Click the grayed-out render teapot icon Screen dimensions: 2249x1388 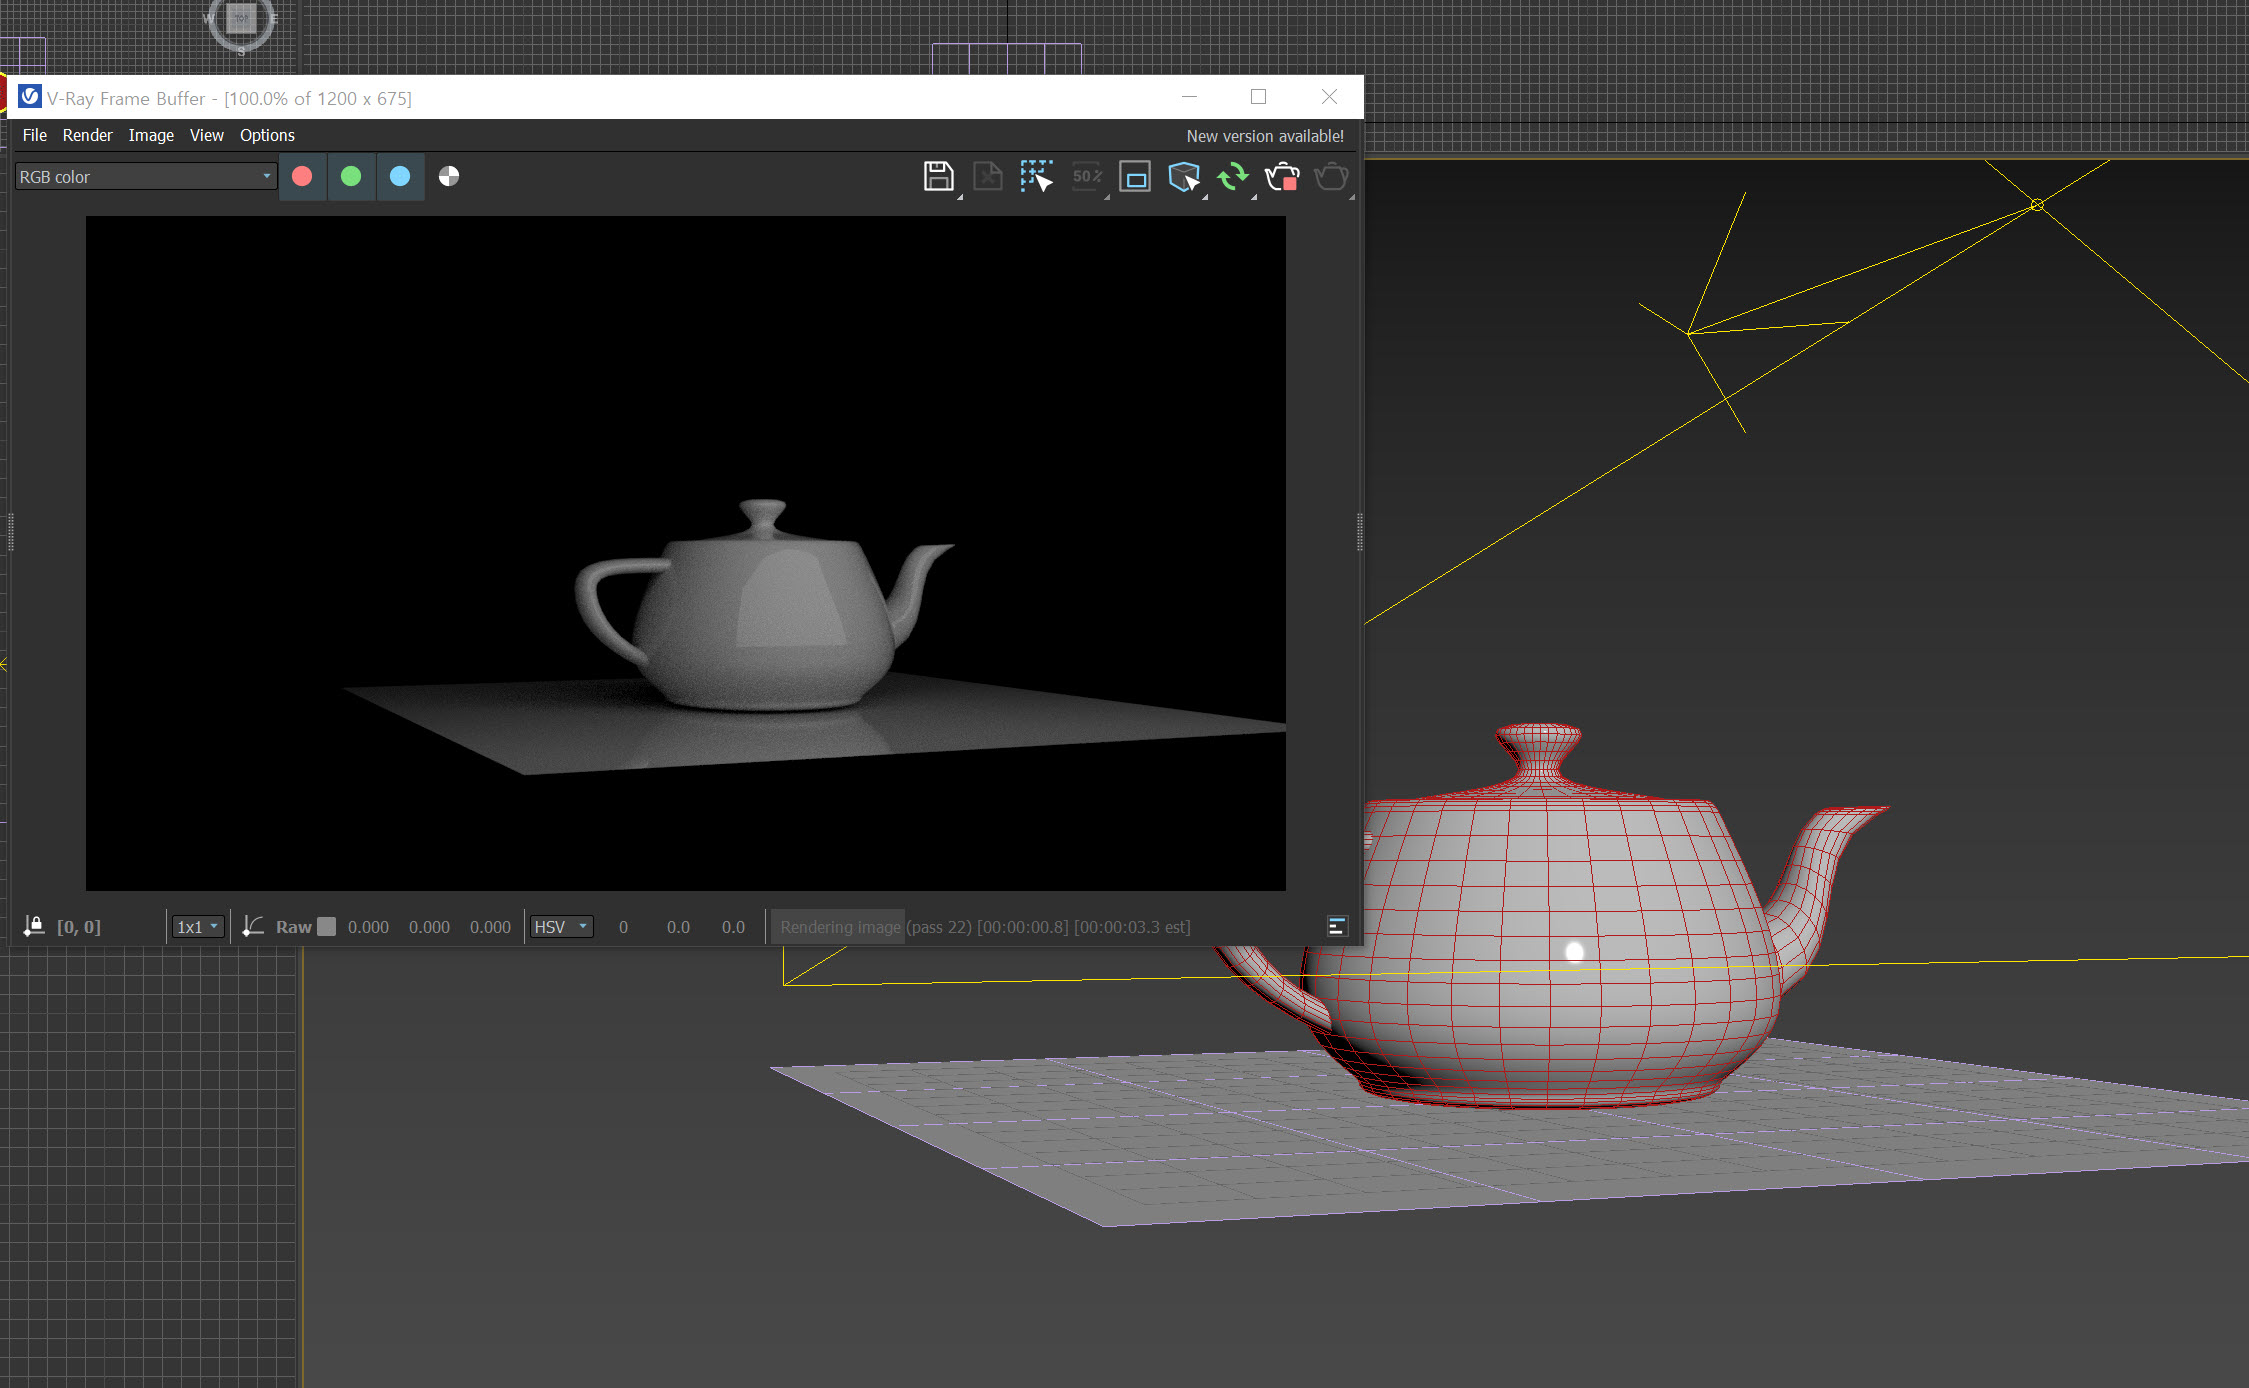click(x=1330, y=177)
